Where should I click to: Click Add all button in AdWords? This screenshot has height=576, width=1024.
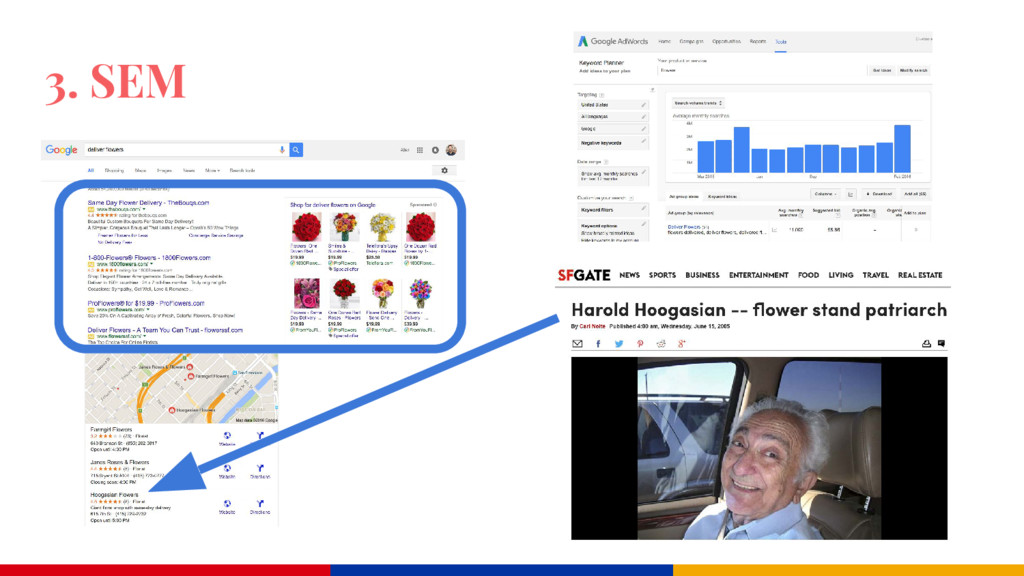point(915,194)
